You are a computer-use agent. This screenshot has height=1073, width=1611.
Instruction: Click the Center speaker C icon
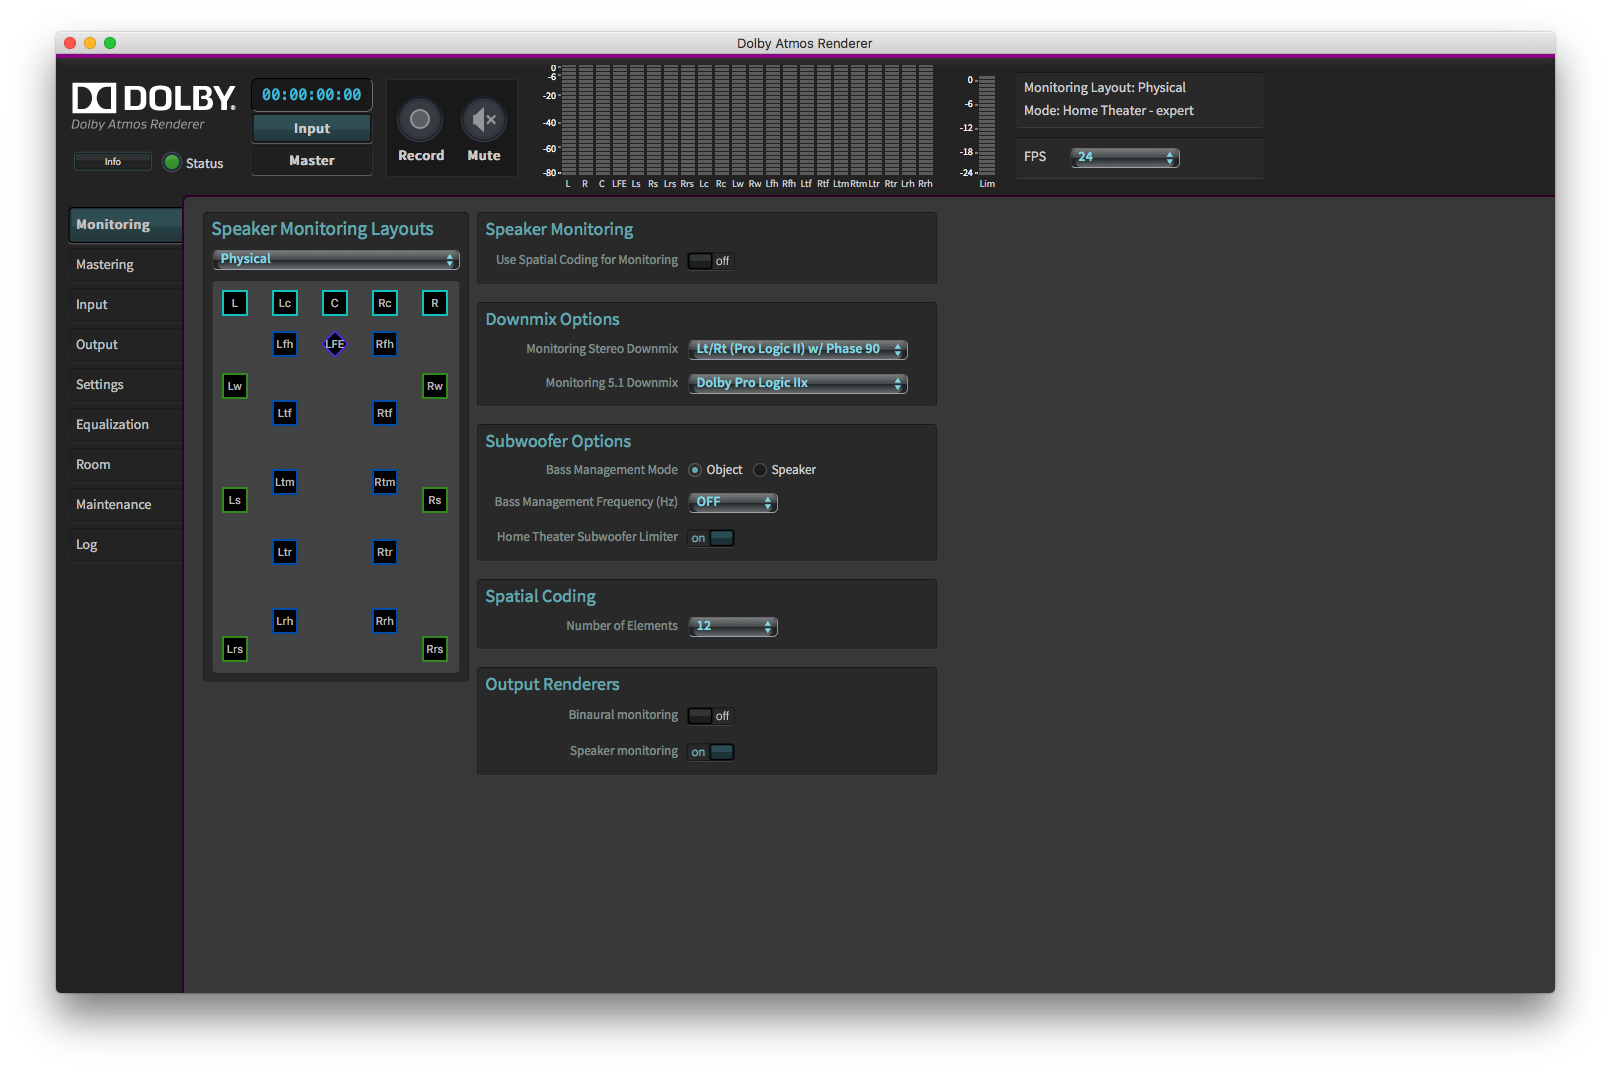click(335, 303)
